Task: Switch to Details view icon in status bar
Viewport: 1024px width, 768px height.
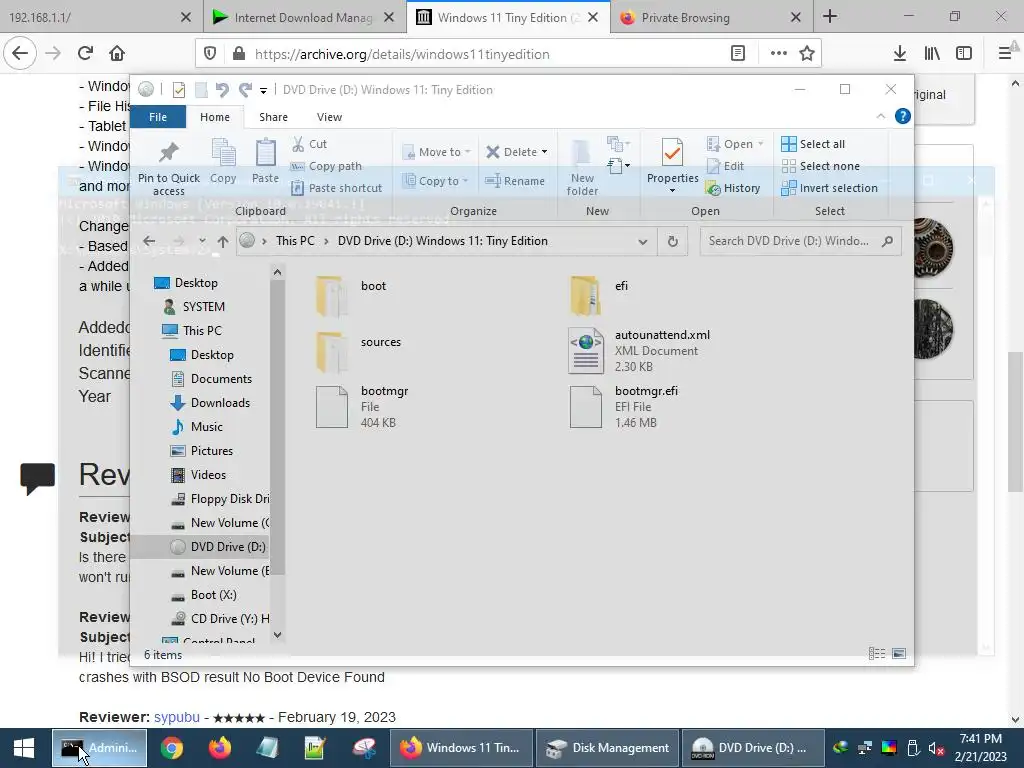Action: [877, 654]
